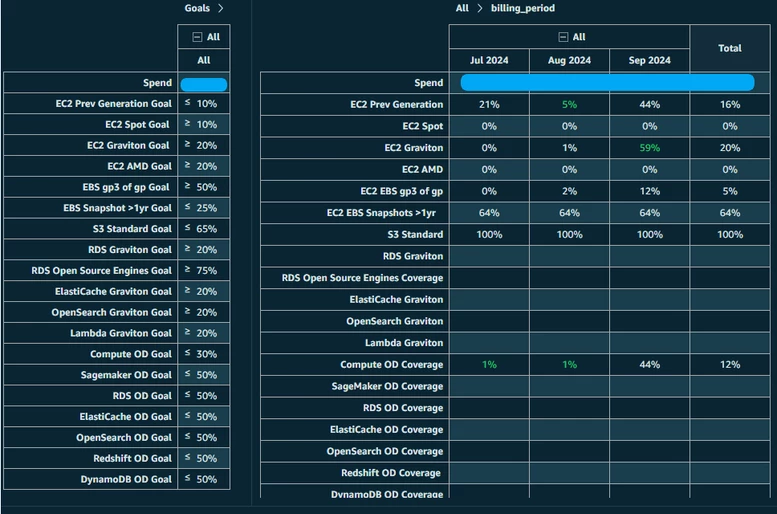Collapse the All column in Goals table
Viewport: 777px width, 514px height.
tap(197, 37)
